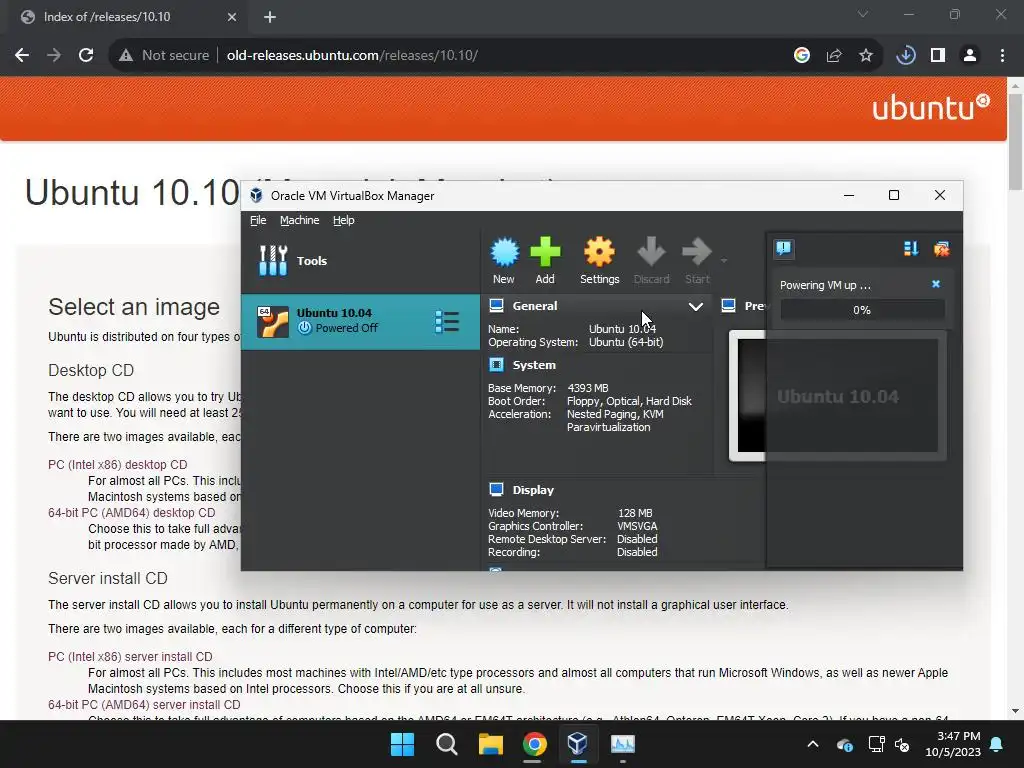Open PC (Intel x86) server install CD link

(130, 656)
